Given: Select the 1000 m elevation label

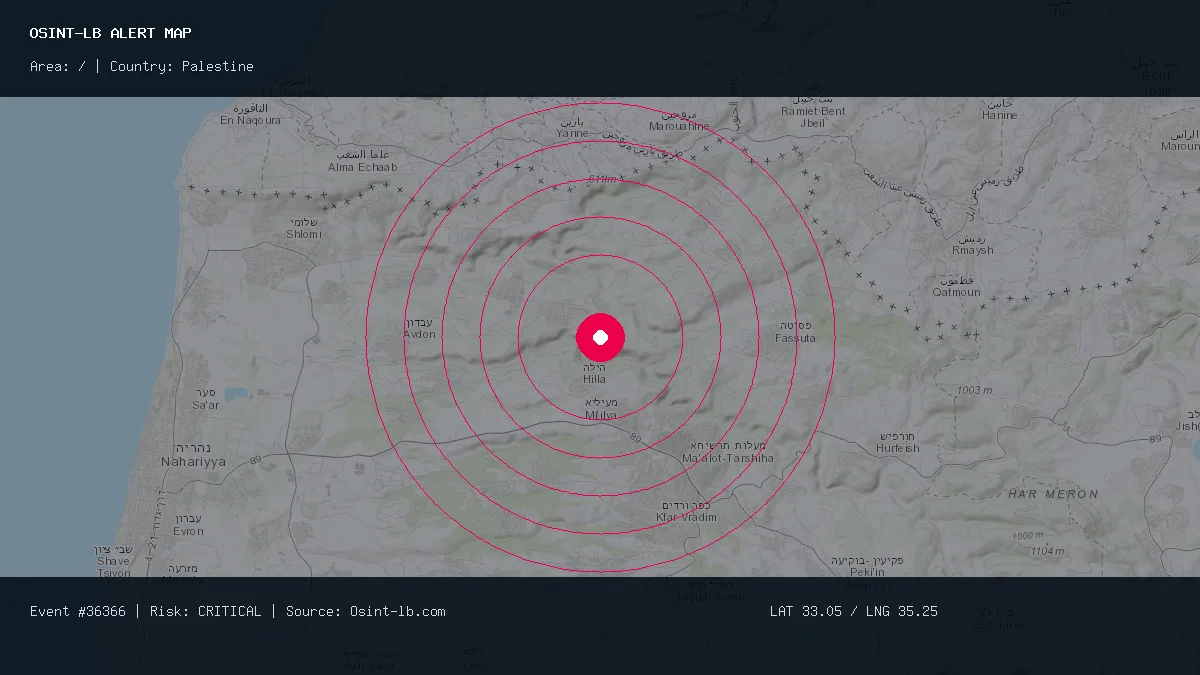Looking at the screenshot, I should [x=1029, y=536].
